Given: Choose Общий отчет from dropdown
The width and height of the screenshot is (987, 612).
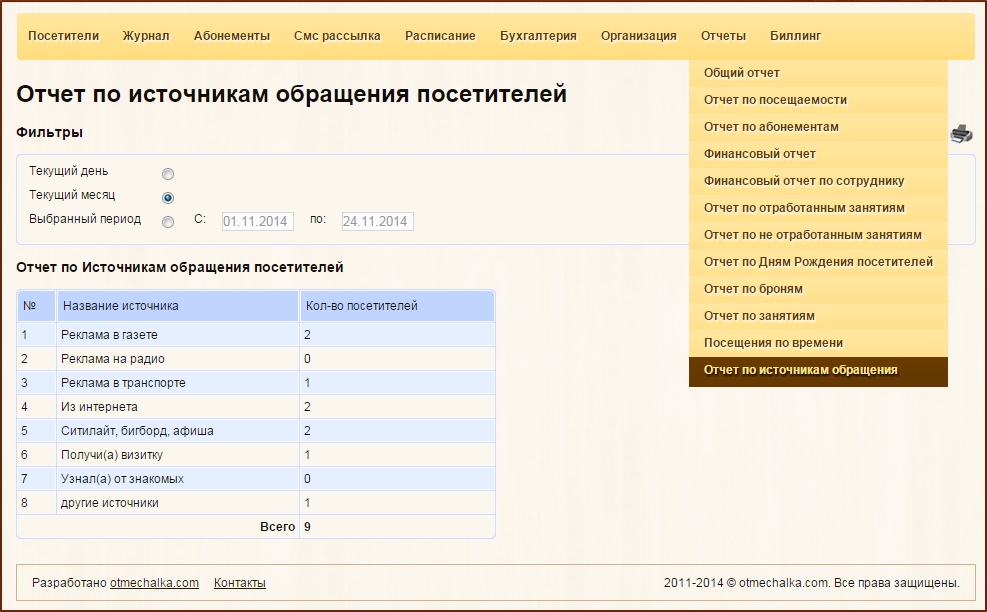Looking at the screenshot, I should click(x=818, y=73).
